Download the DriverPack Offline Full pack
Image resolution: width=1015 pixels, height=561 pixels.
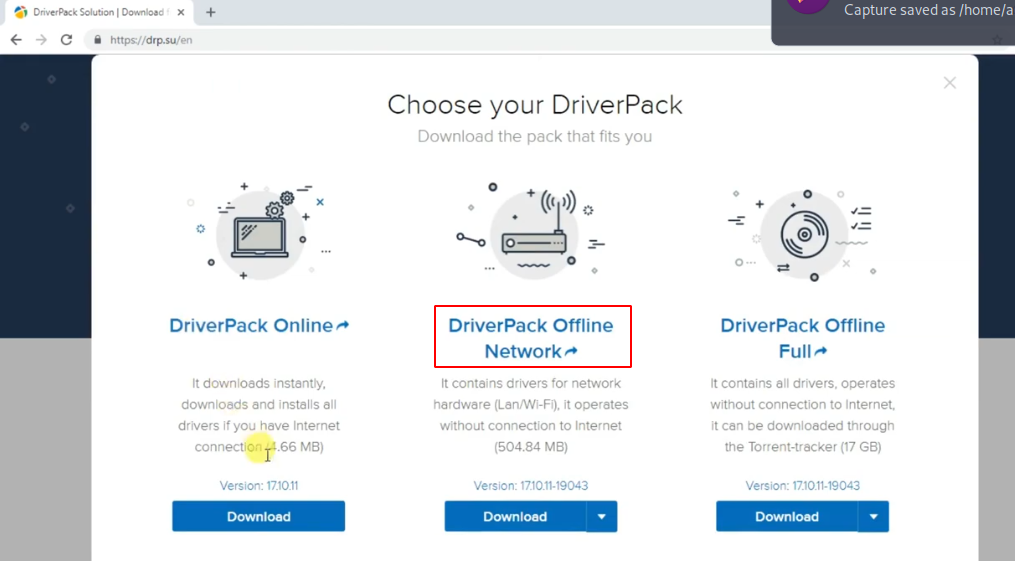coord(787,516)
